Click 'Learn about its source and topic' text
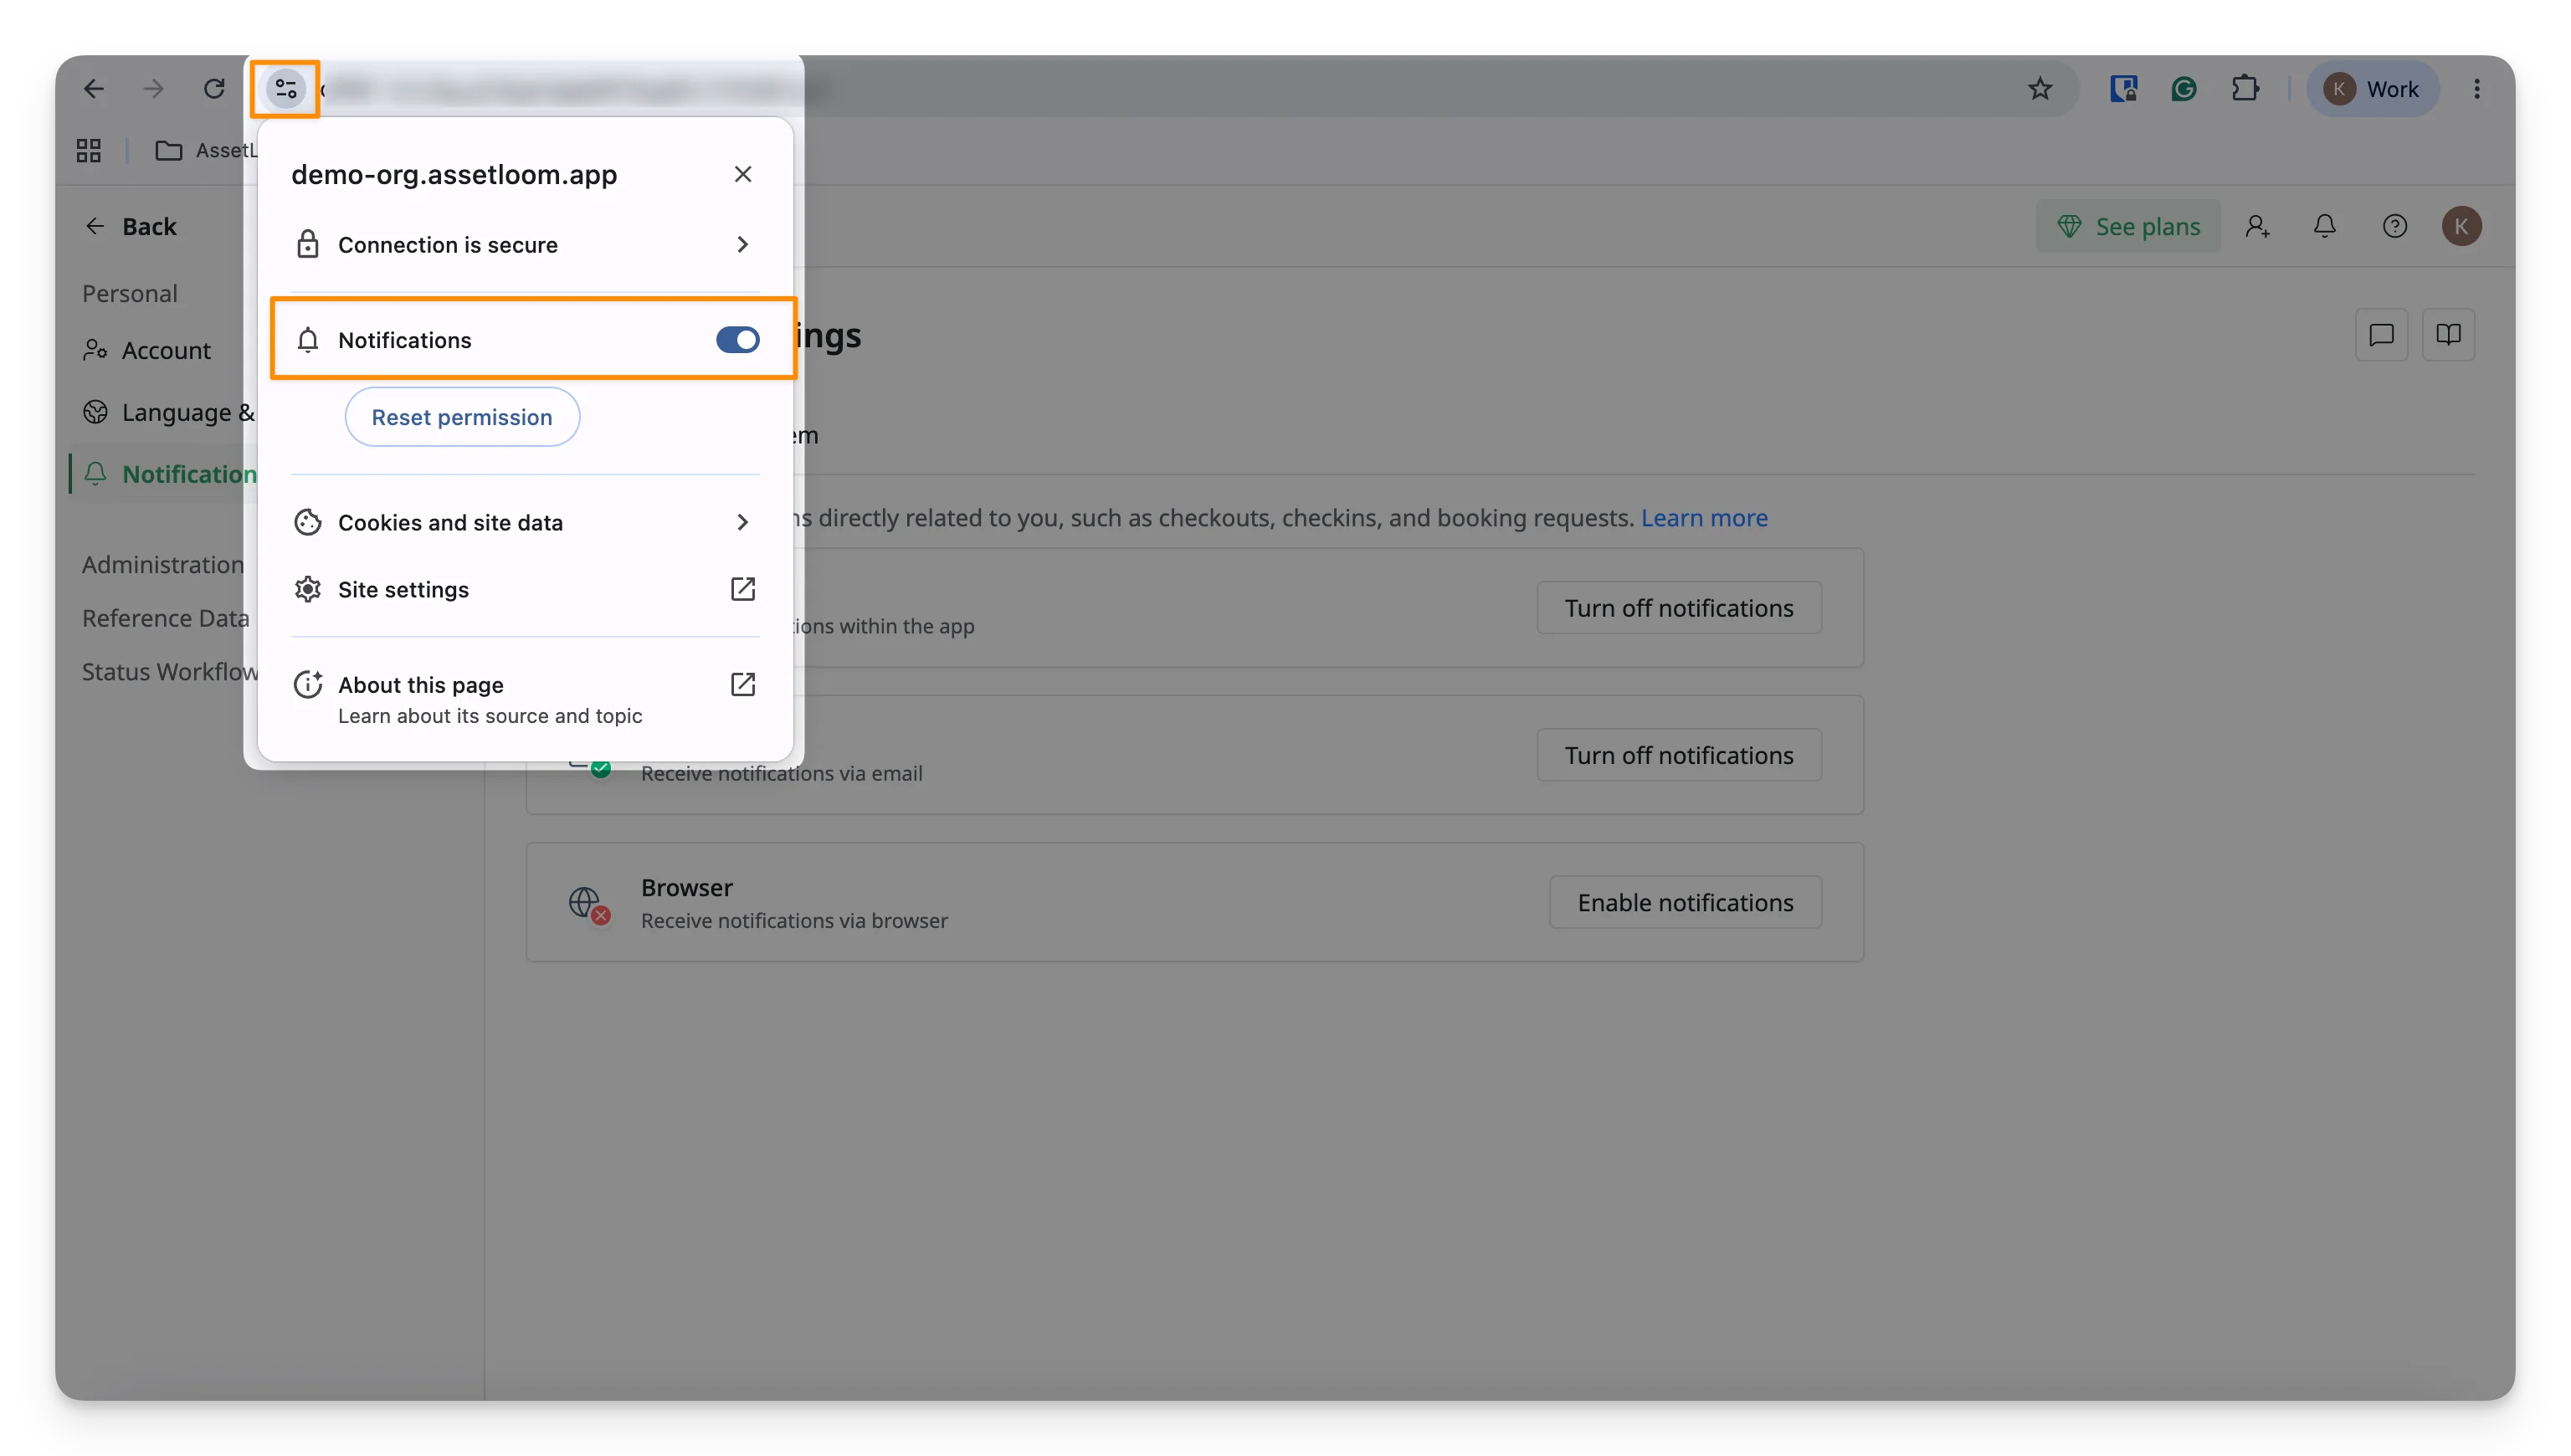 [x=490, y=715]
